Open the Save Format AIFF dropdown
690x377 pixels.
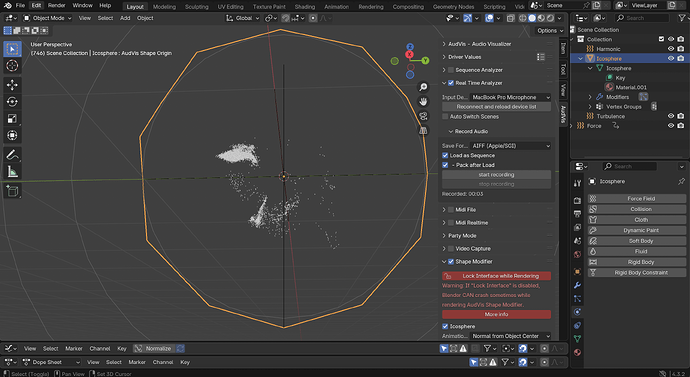tap(510, 146)
